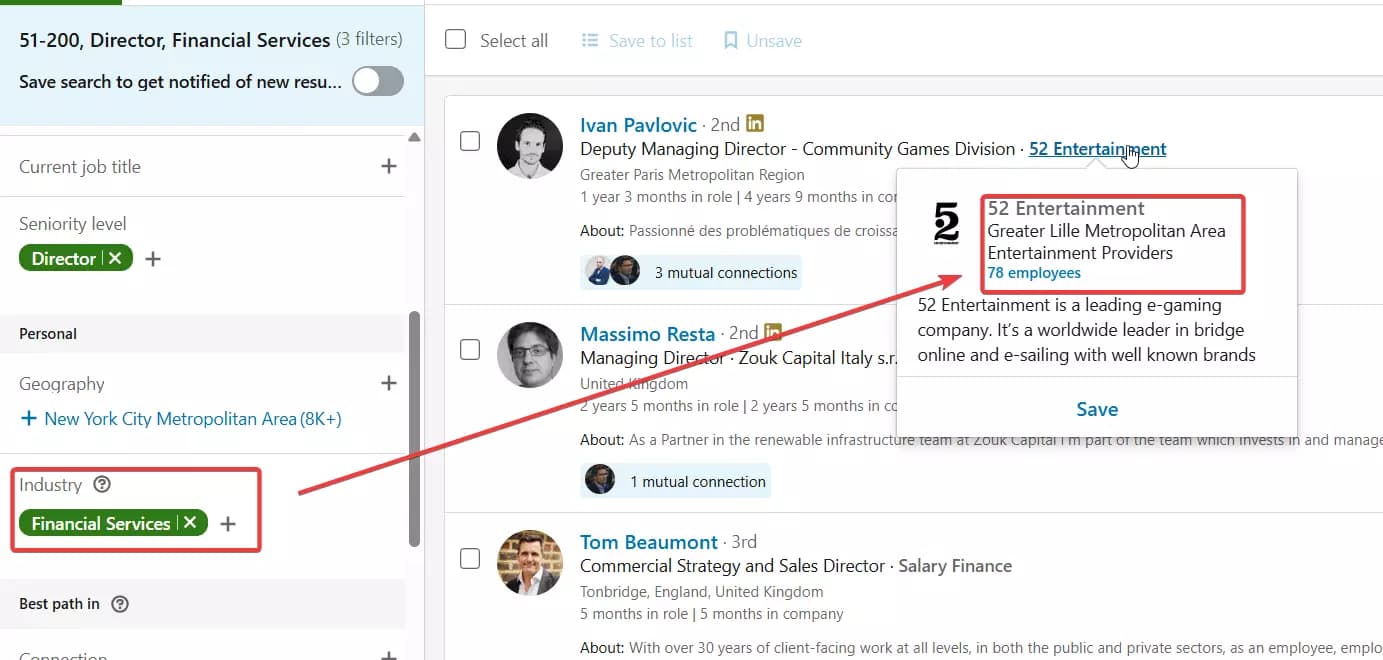The height and width of the screenshot is (660, 1383).
Task: Tick the checkbox beside Tom Beaumont
Action: tap(470, 559)
